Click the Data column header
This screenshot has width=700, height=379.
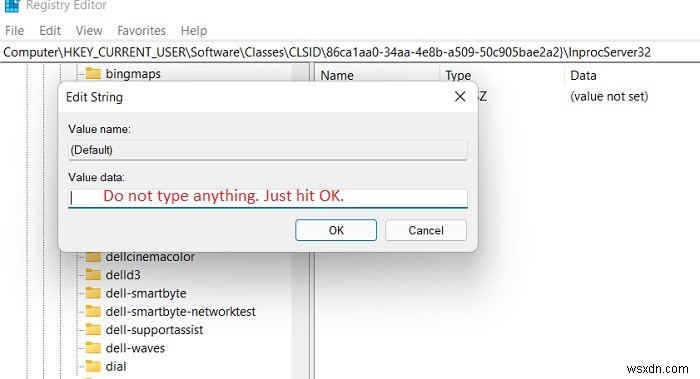click(x=583, y=75)
